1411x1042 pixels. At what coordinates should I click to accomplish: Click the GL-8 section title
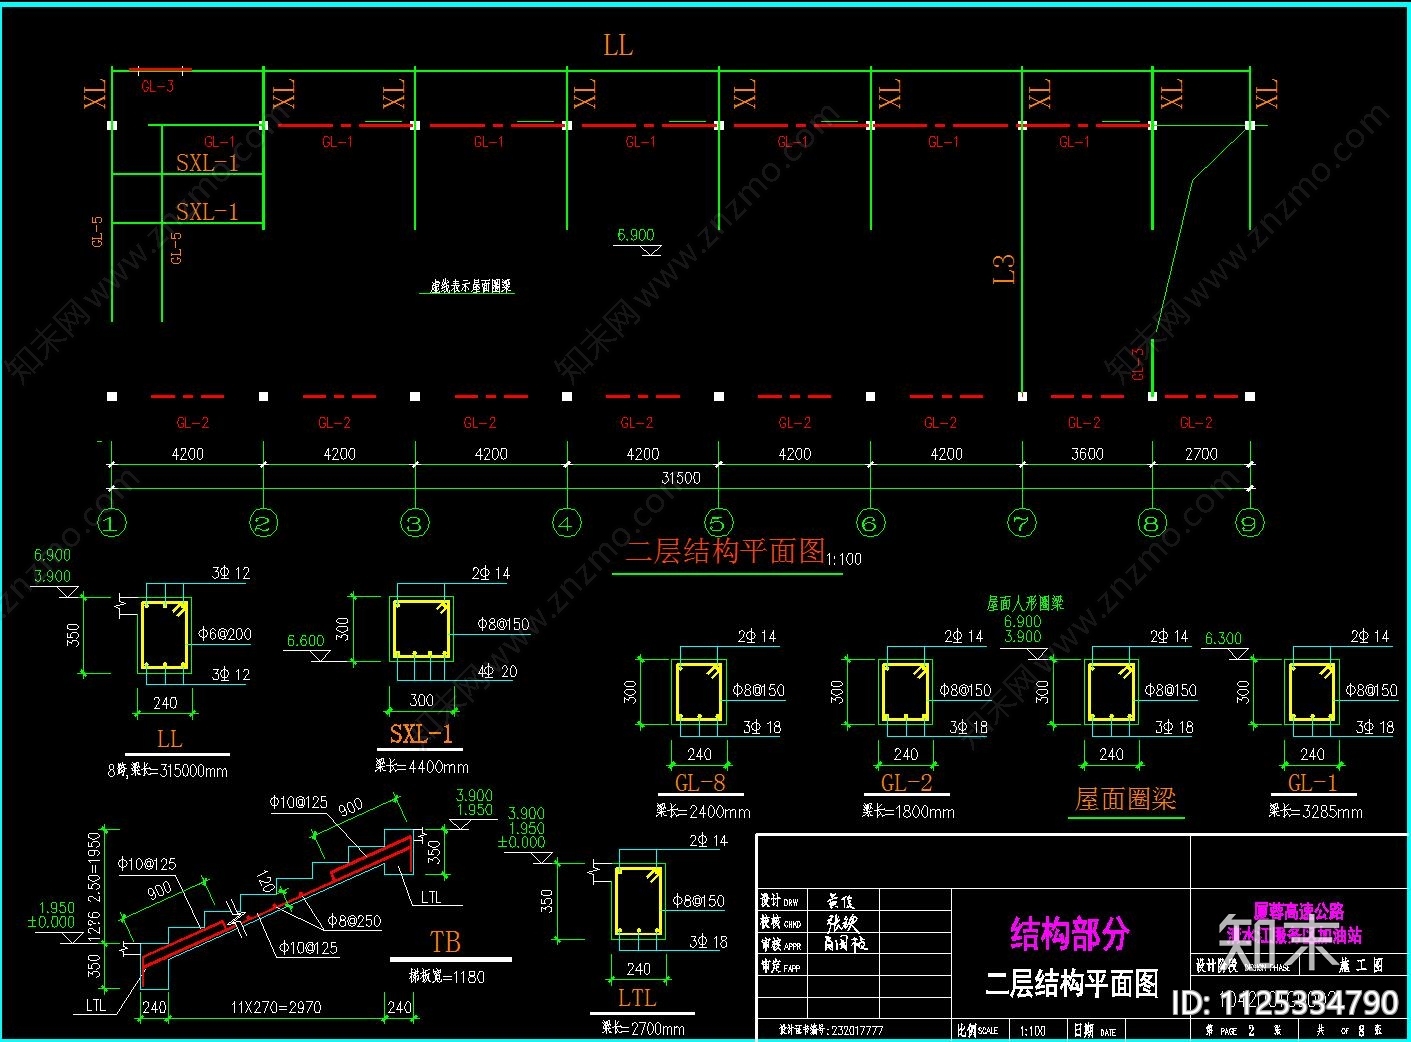coord(700,783)
